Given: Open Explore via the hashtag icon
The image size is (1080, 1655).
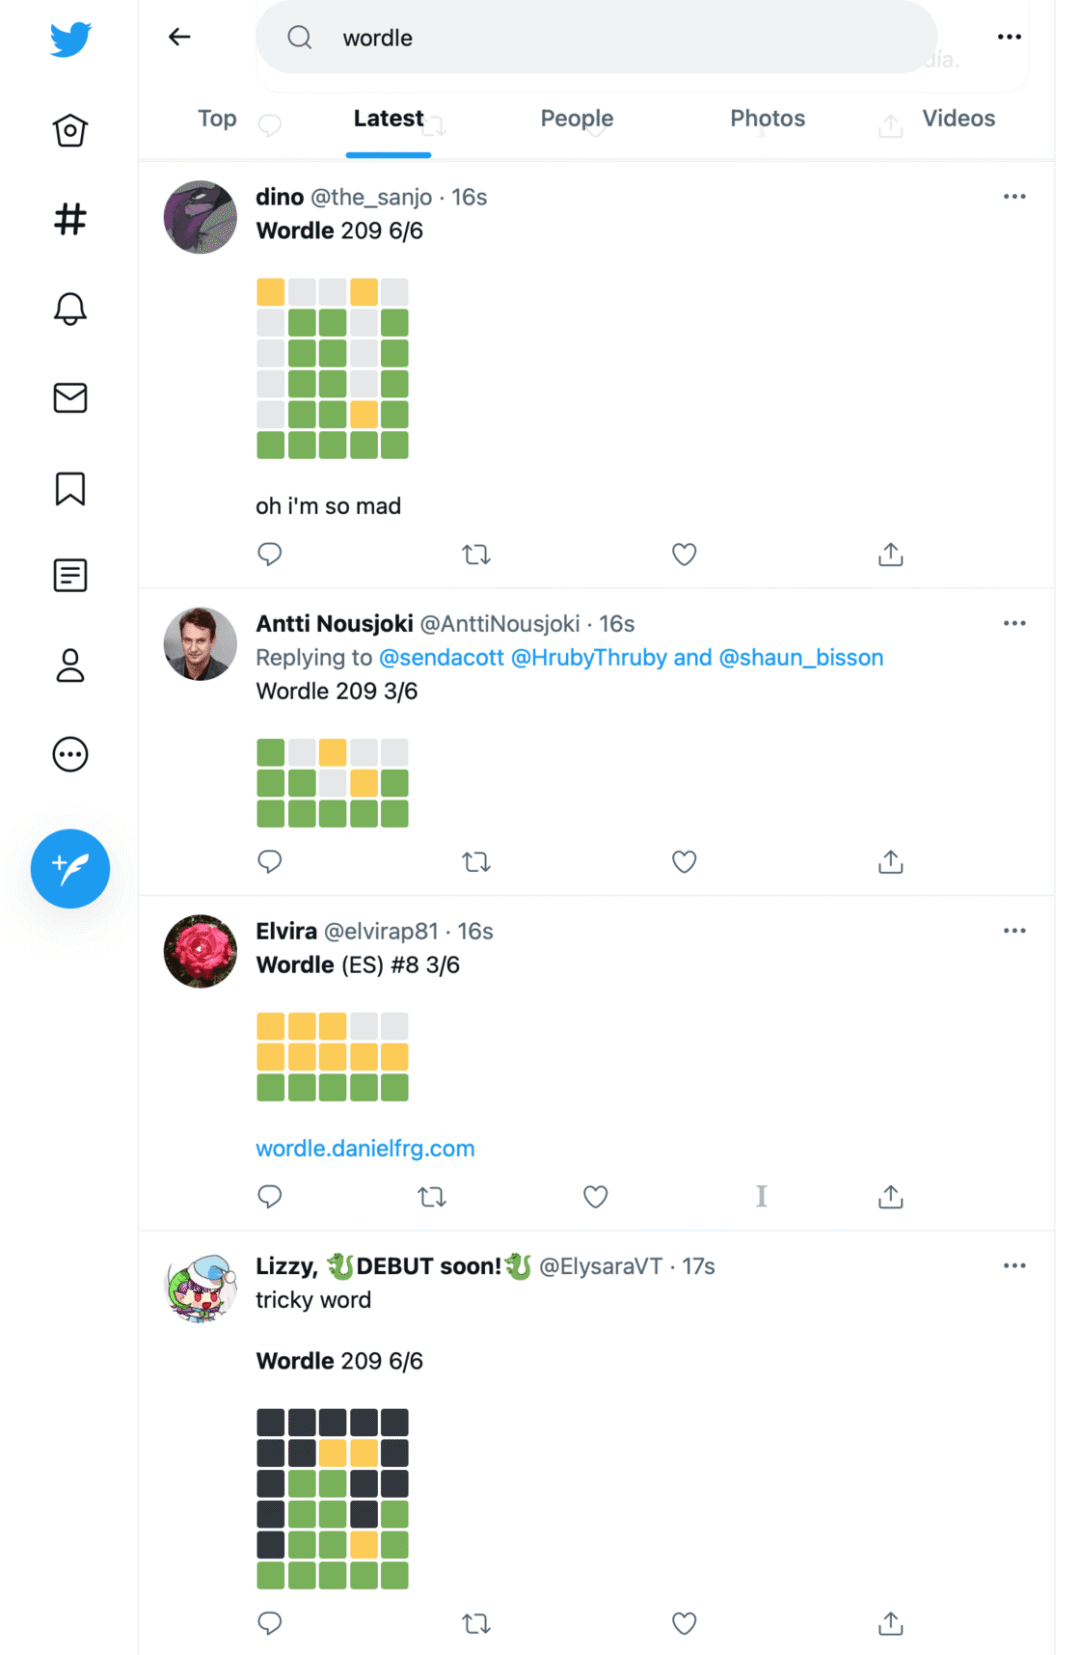Looking at the screenshot, I should [x=70, y=219].
